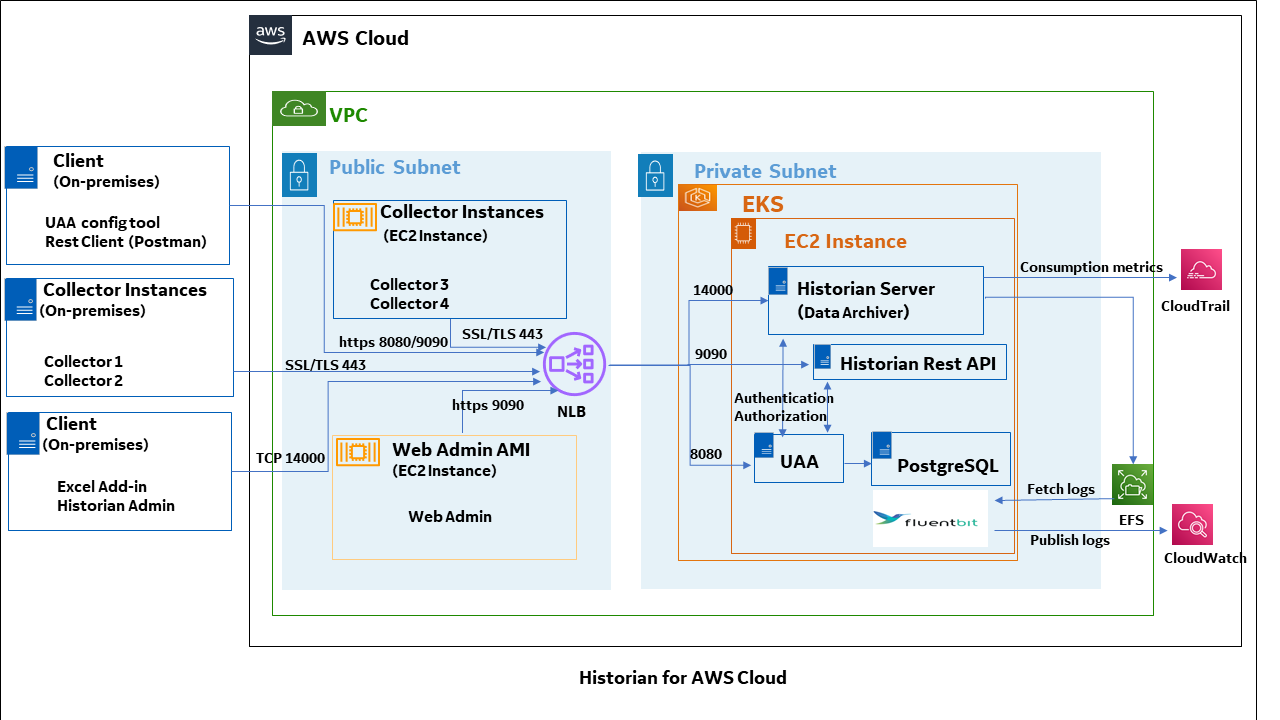
Task: Click "SSL/TLS 443" beside on-premises collectors
Action: point(325,365)
